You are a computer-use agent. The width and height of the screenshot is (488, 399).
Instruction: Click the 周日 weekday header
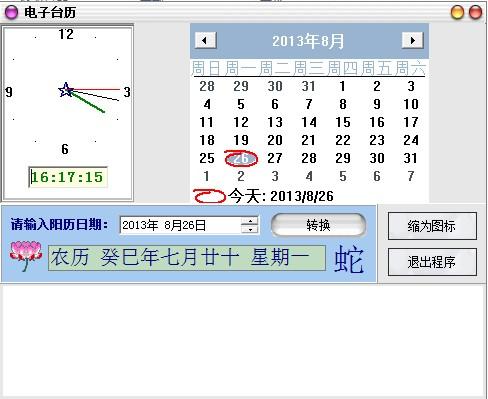[206, 68]
